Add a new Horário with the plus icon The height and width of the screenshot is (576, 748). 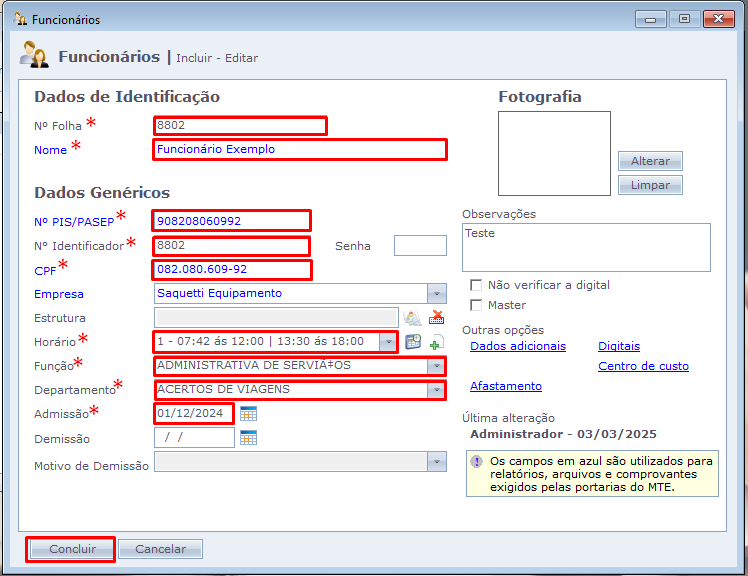coord(436,342)
